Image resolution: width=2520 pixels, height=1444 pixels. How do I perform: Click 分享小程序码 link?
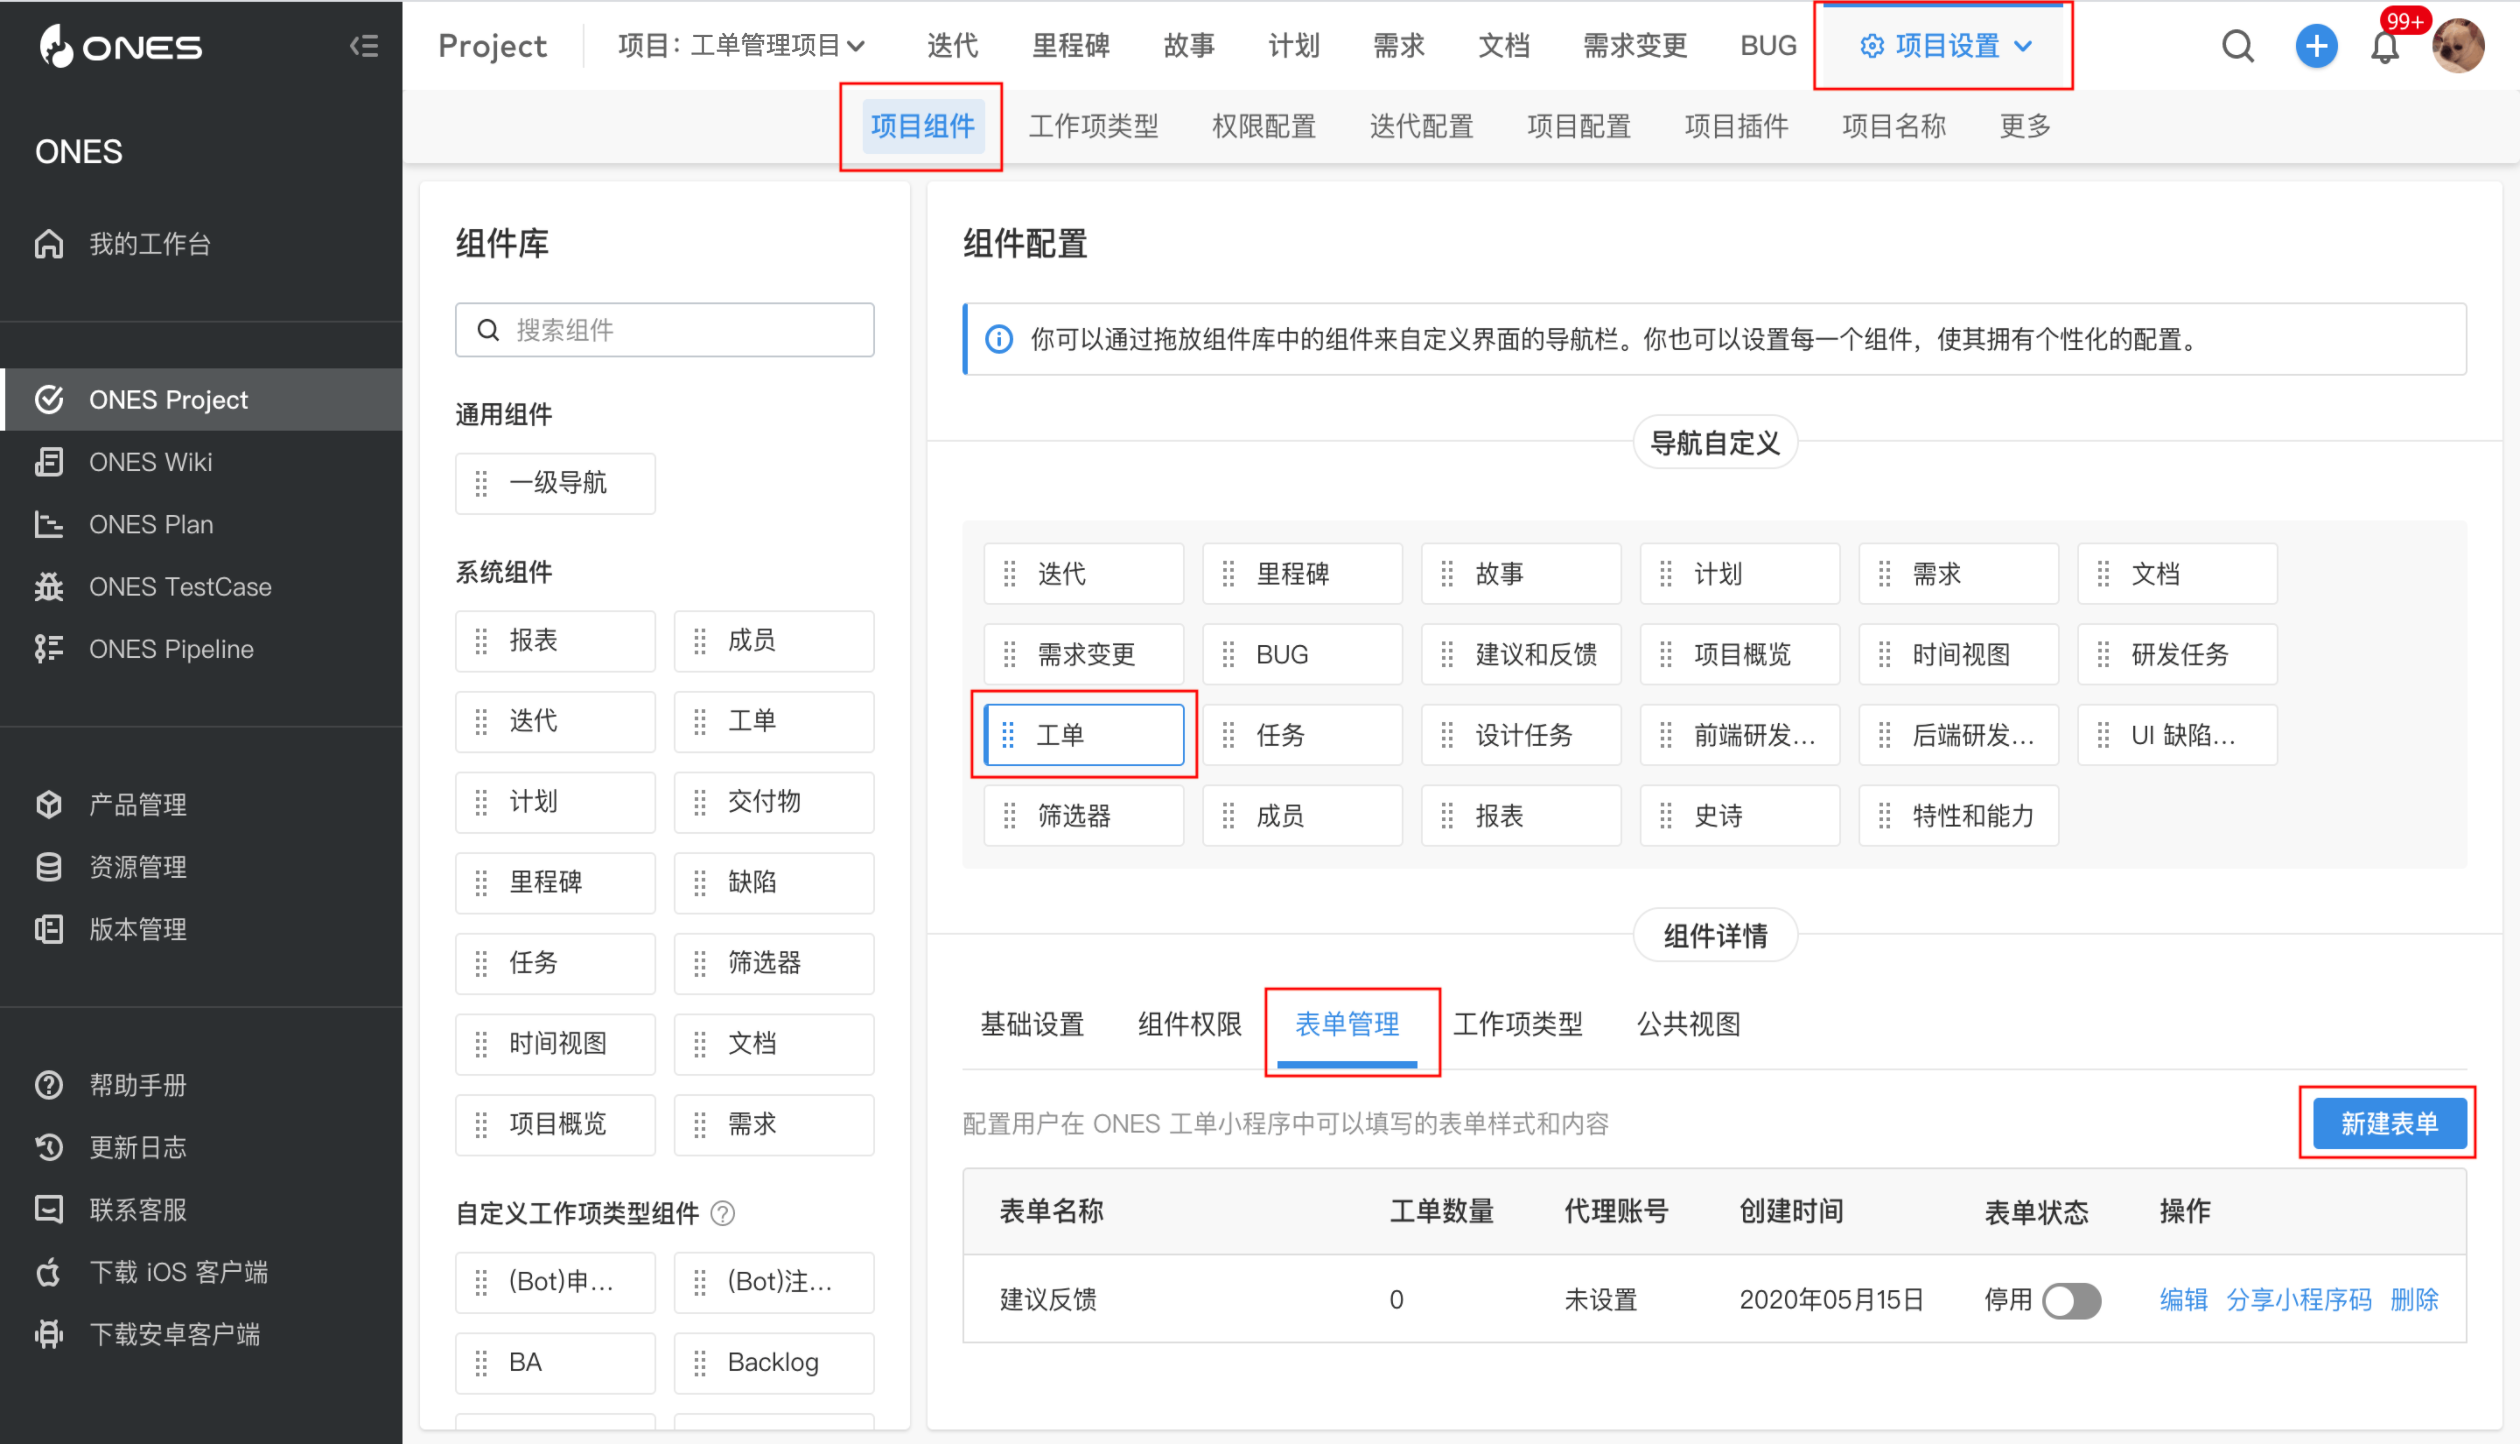(2298, 1300)
